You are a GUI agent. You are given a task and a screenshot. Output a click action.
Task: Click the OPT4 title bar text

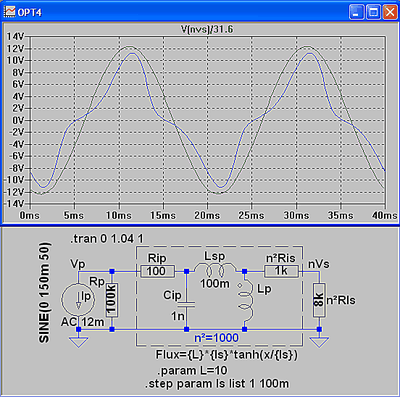pyautogui.click(x=29, y=13)
